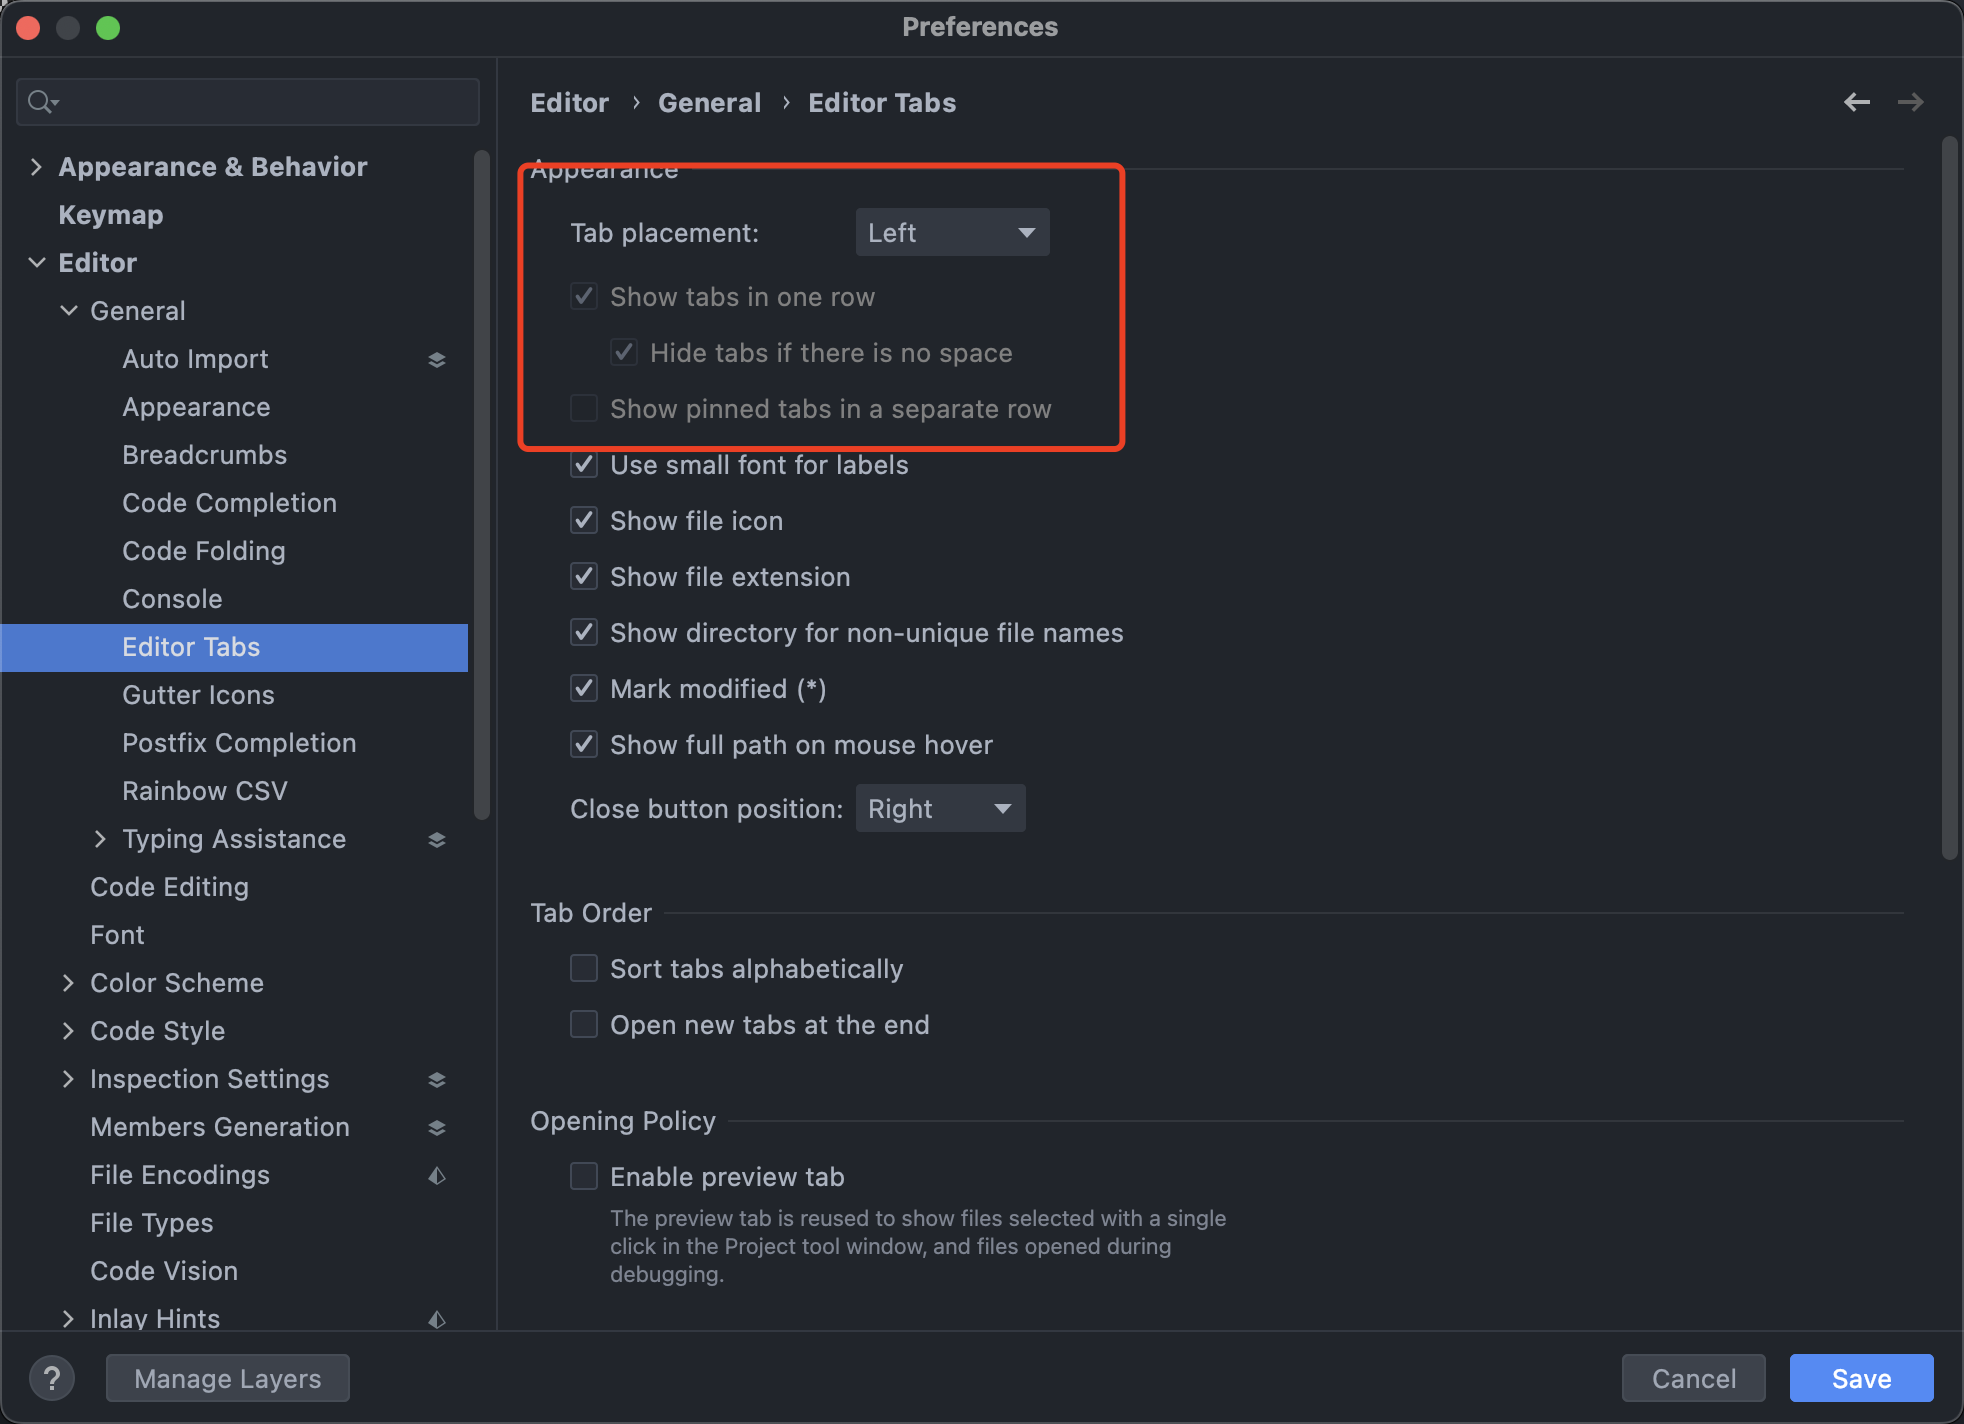Enable Sort tabs alphabetically checkbox
1964x1424 pixels.
(584, 969)
